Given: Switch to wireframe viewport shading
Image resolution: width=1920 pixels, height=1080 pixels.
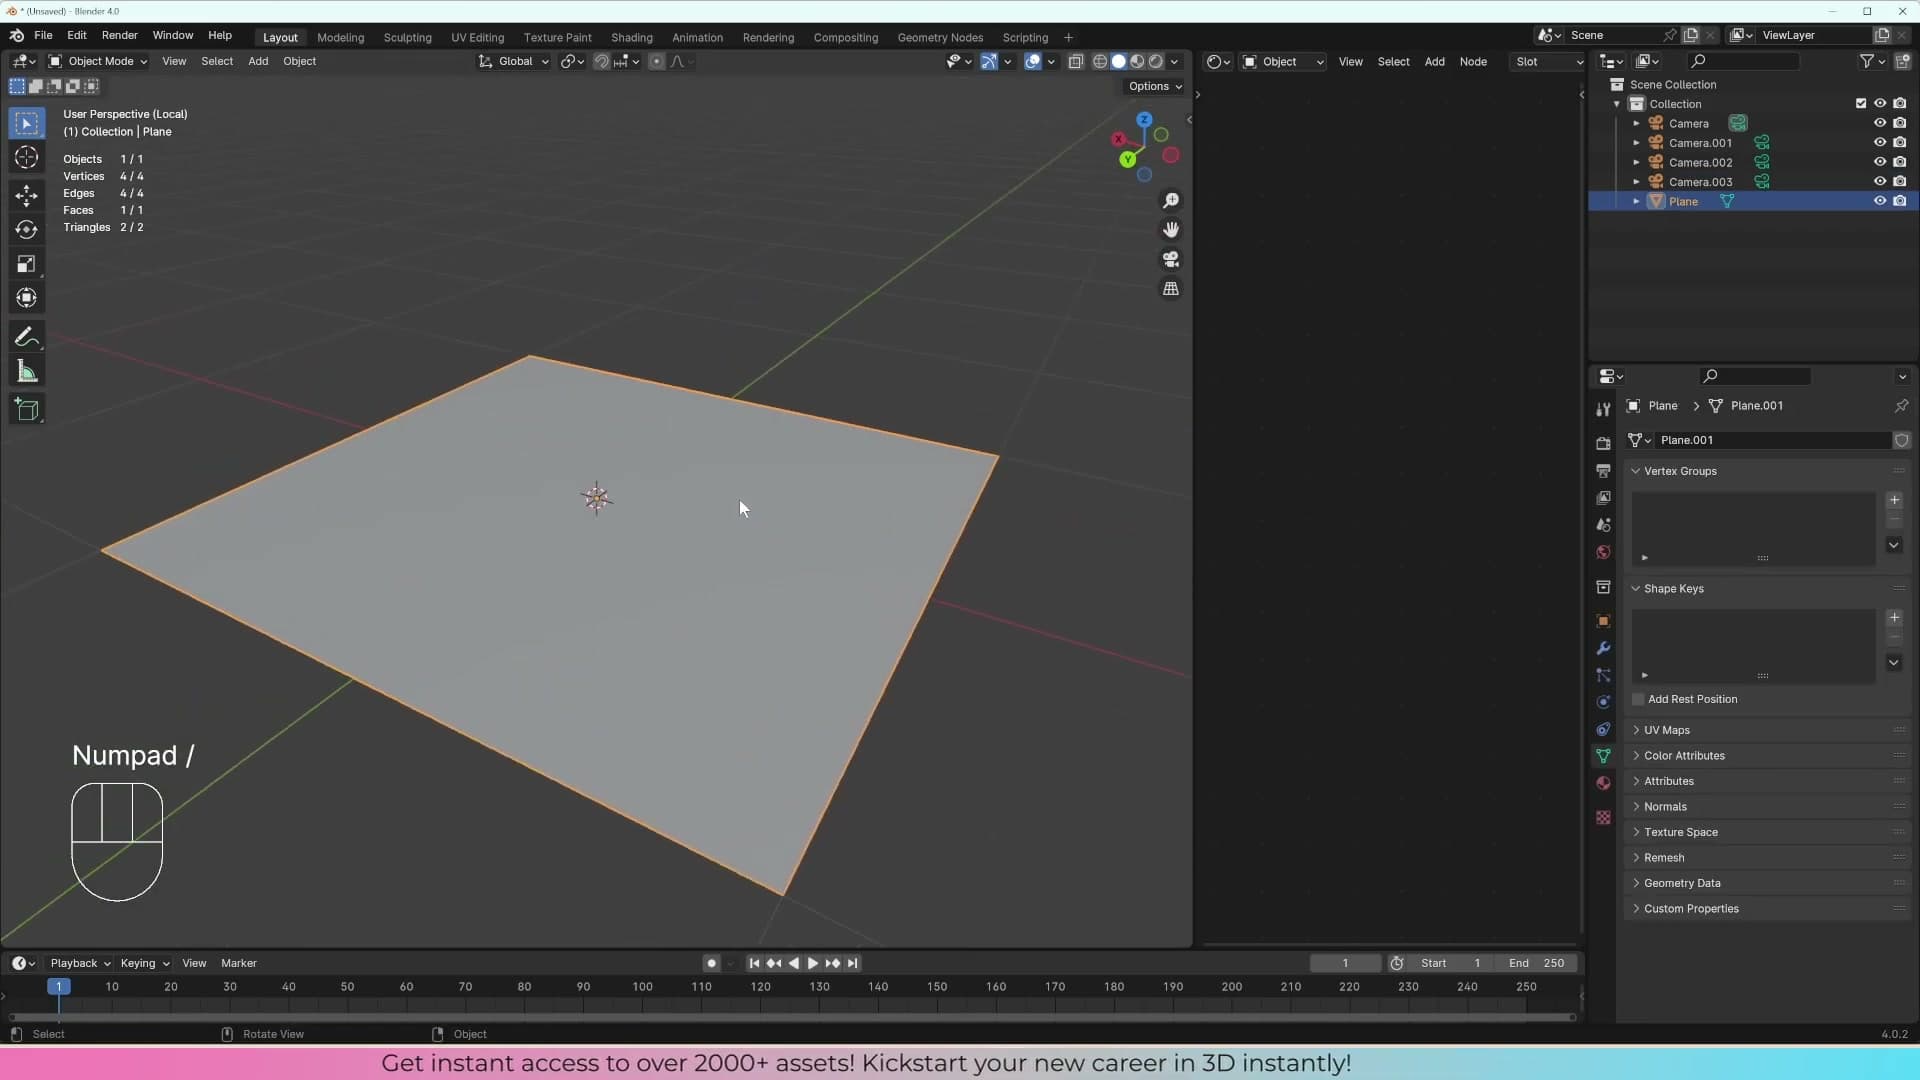Looking at the screenshot, I should [x=1100, y=62].
